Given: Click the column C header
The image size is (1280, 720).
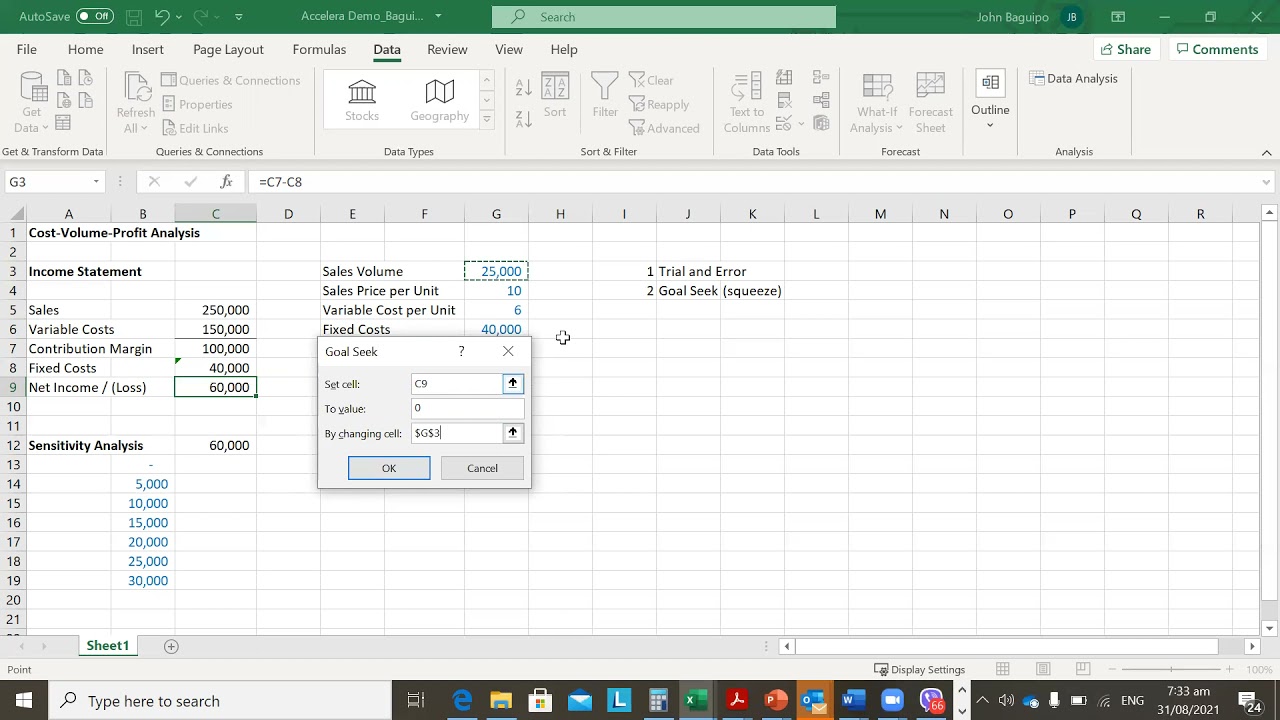Looking at the screenshot, I should [215, 214].
